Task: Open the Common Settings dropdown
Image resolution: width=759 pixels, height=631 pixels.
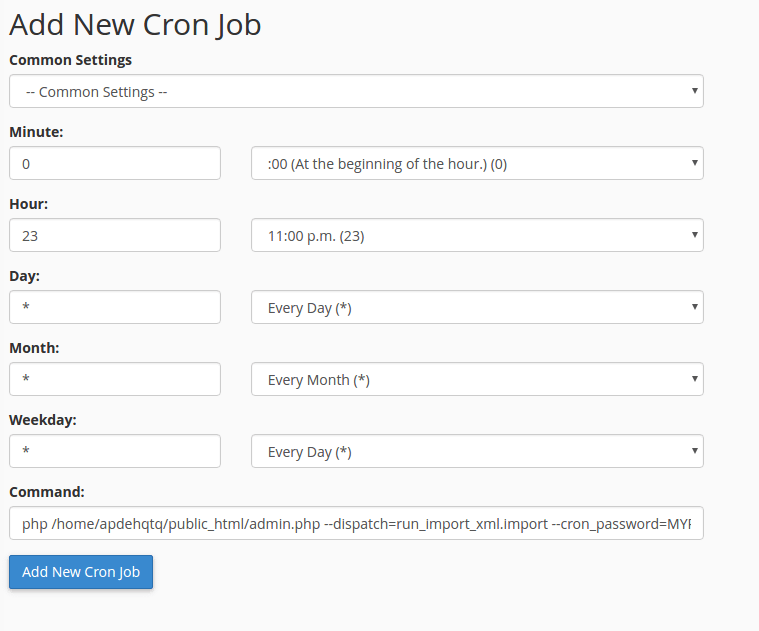Action: [x=356, y=91]
